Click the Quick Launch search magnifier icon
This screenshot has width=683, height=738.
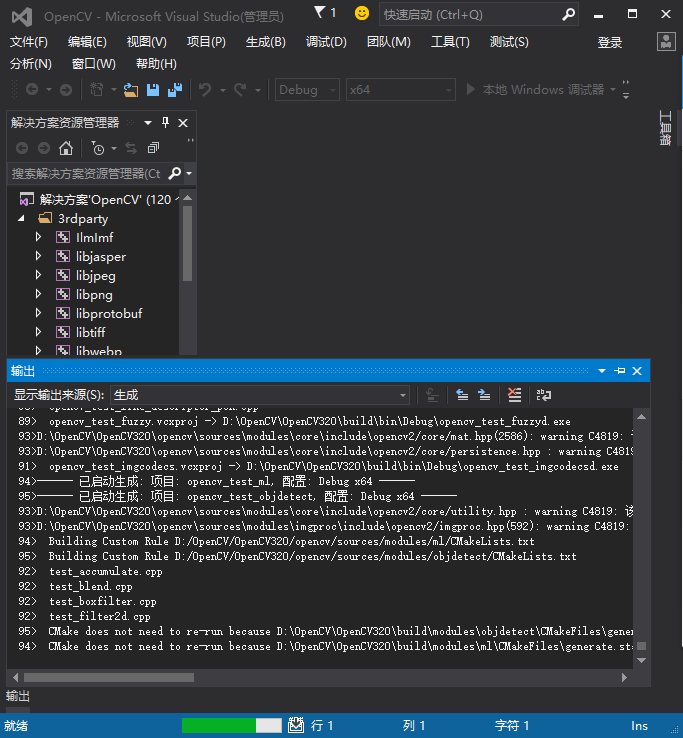[x=569, y=15]
